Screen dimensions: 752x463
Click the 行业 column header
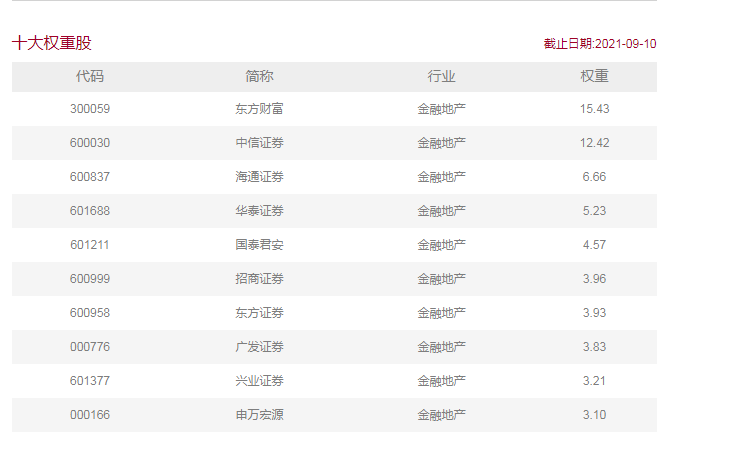[x=441, y=76]
